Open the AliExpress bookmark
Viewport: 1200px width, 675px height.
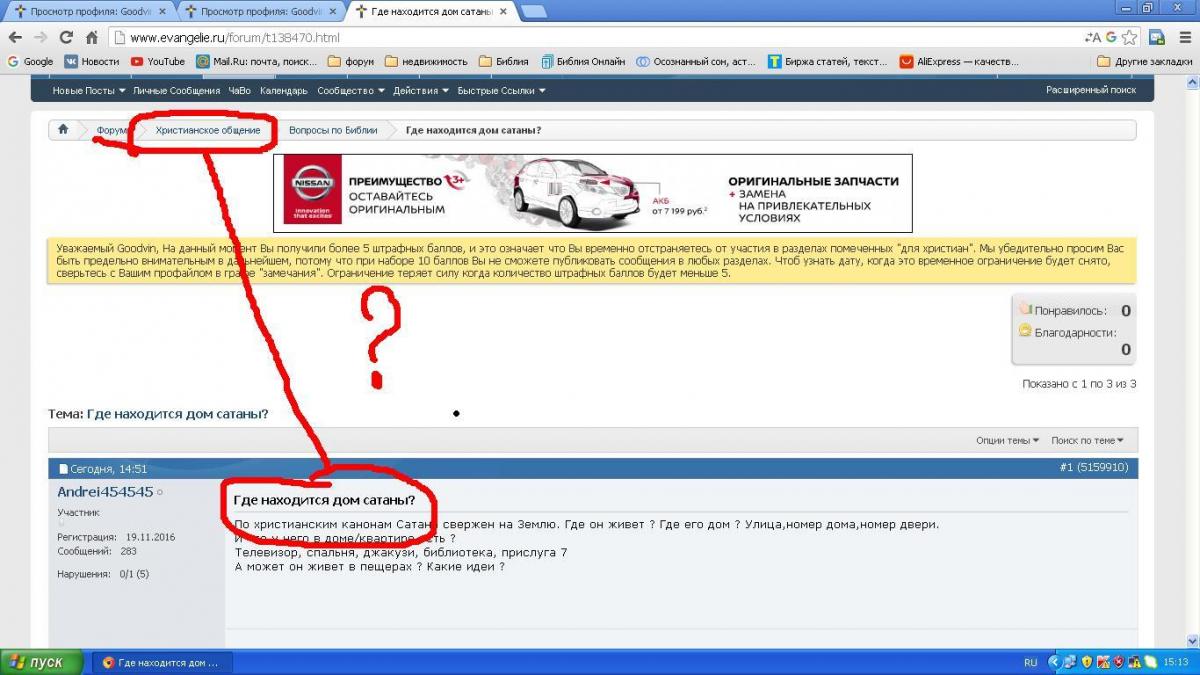[959, 61]
